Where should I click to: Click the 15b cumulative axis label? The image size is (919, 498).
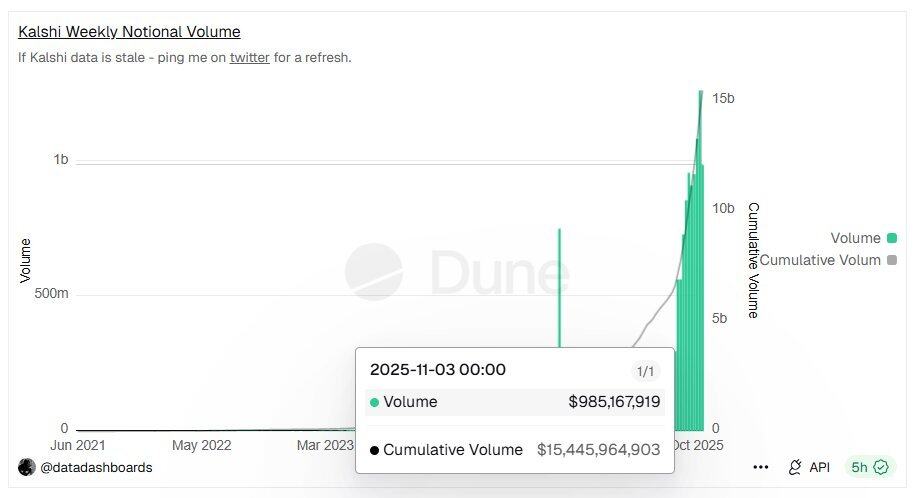tap(723, 98)
